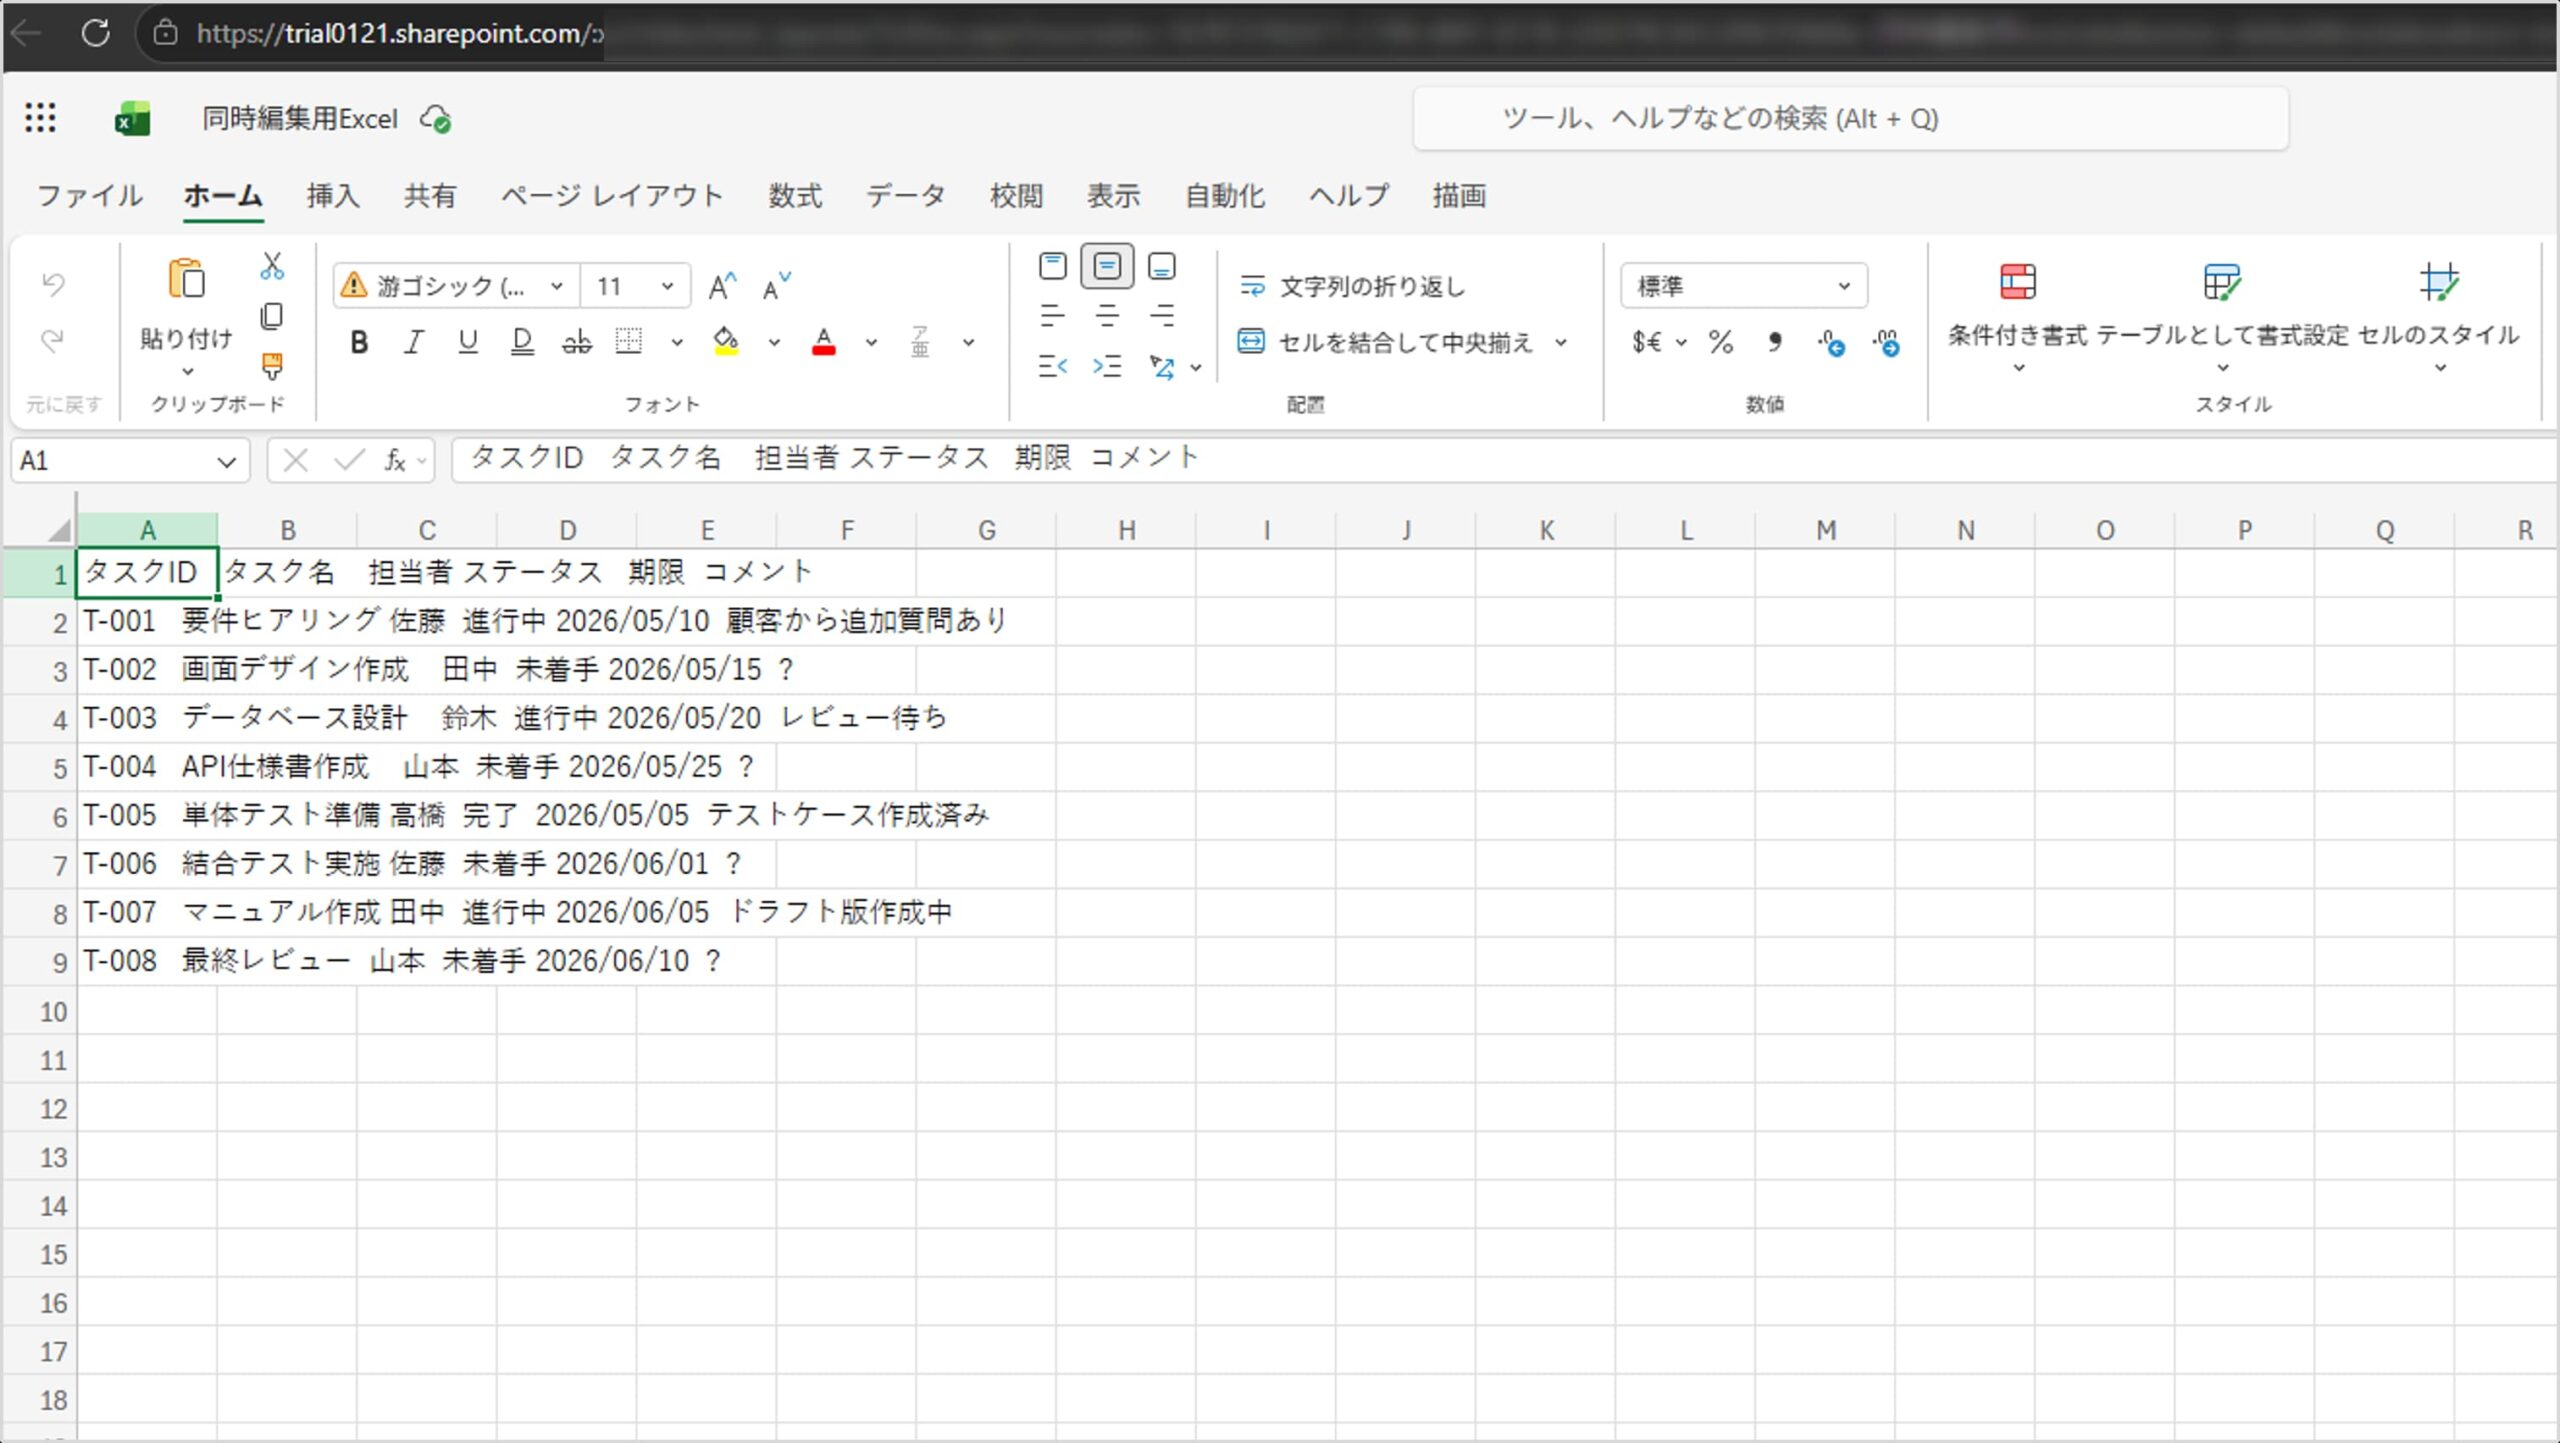Click the increase indent icon
Viewport: 2560px width, 1443px height.
coord(1106,367)
